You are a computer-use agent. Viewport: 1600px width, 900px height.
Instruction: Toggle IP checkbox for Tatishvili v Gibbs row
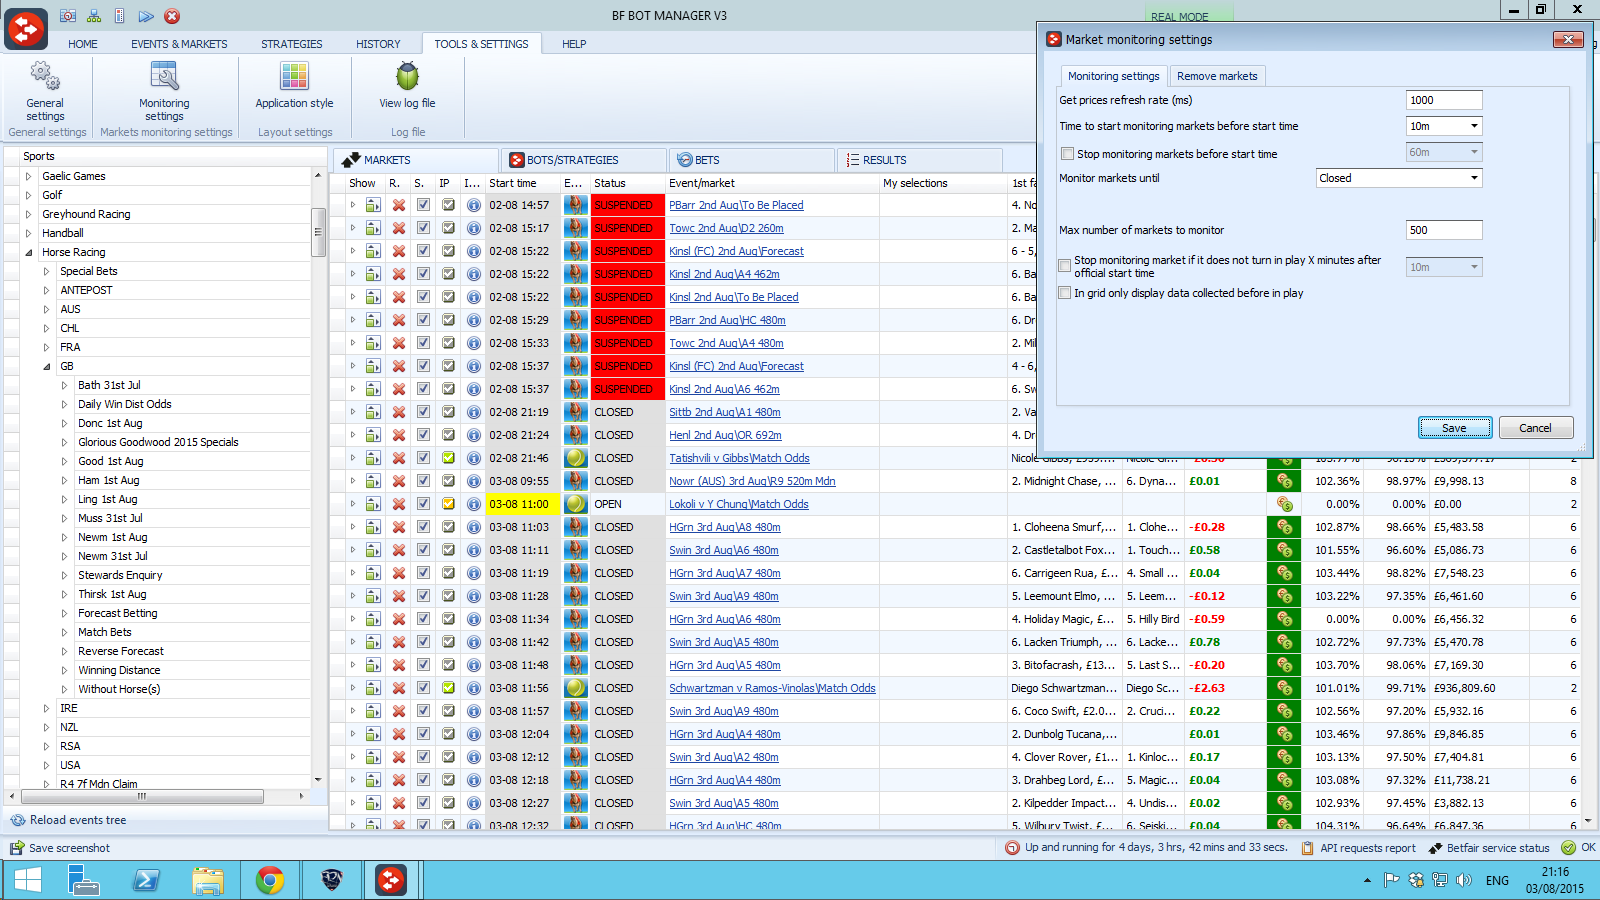click(448, 458)
